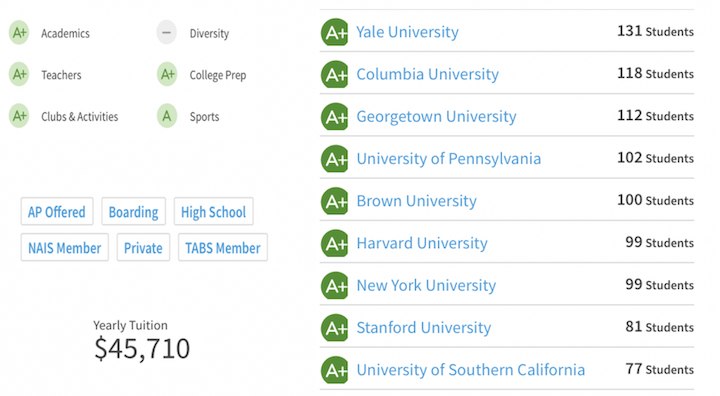Open the Georgetown University link
This screenshot has height=396, width=720.
point(436,116)
